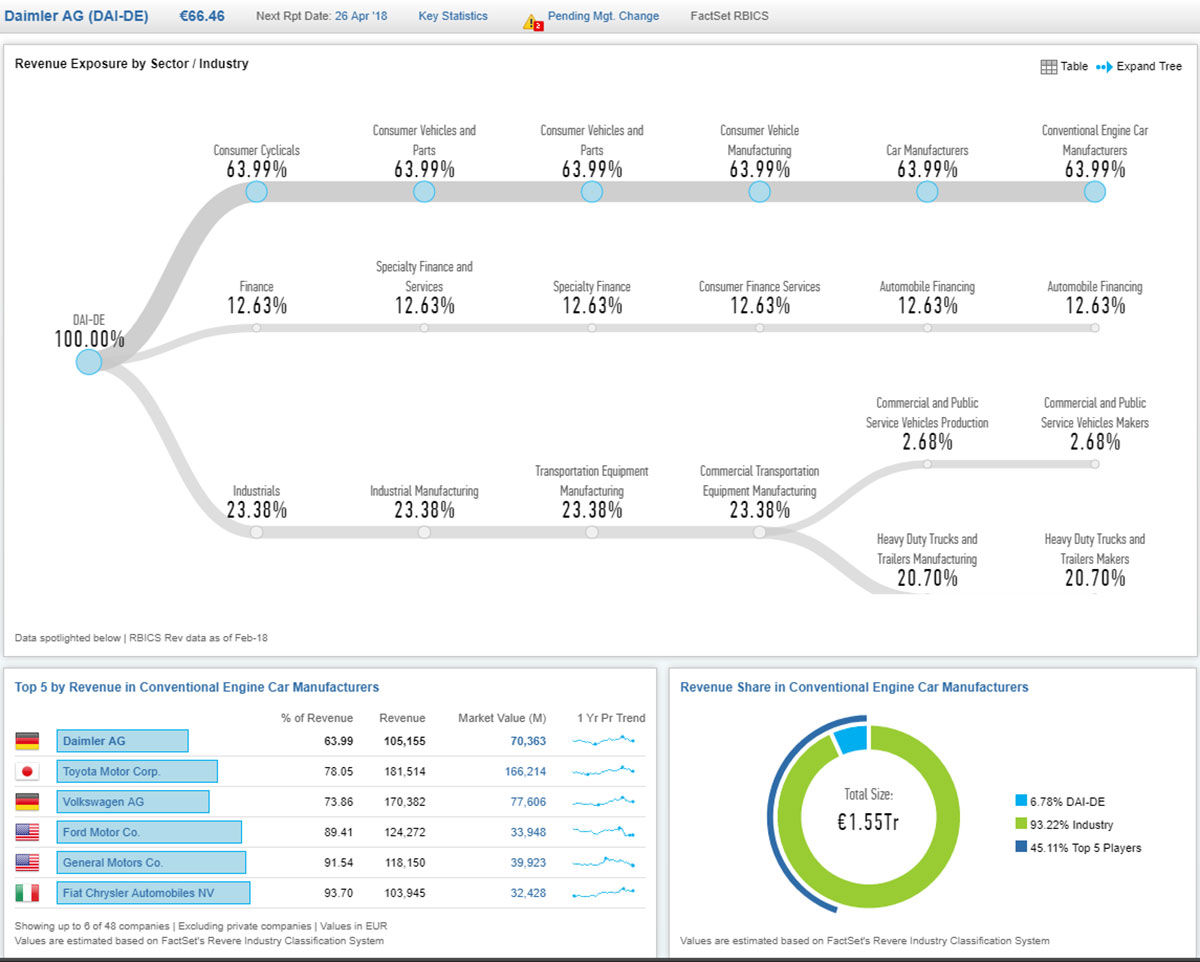
Task: Select the Industrials sector node
Action: click(x=257, y=532)
